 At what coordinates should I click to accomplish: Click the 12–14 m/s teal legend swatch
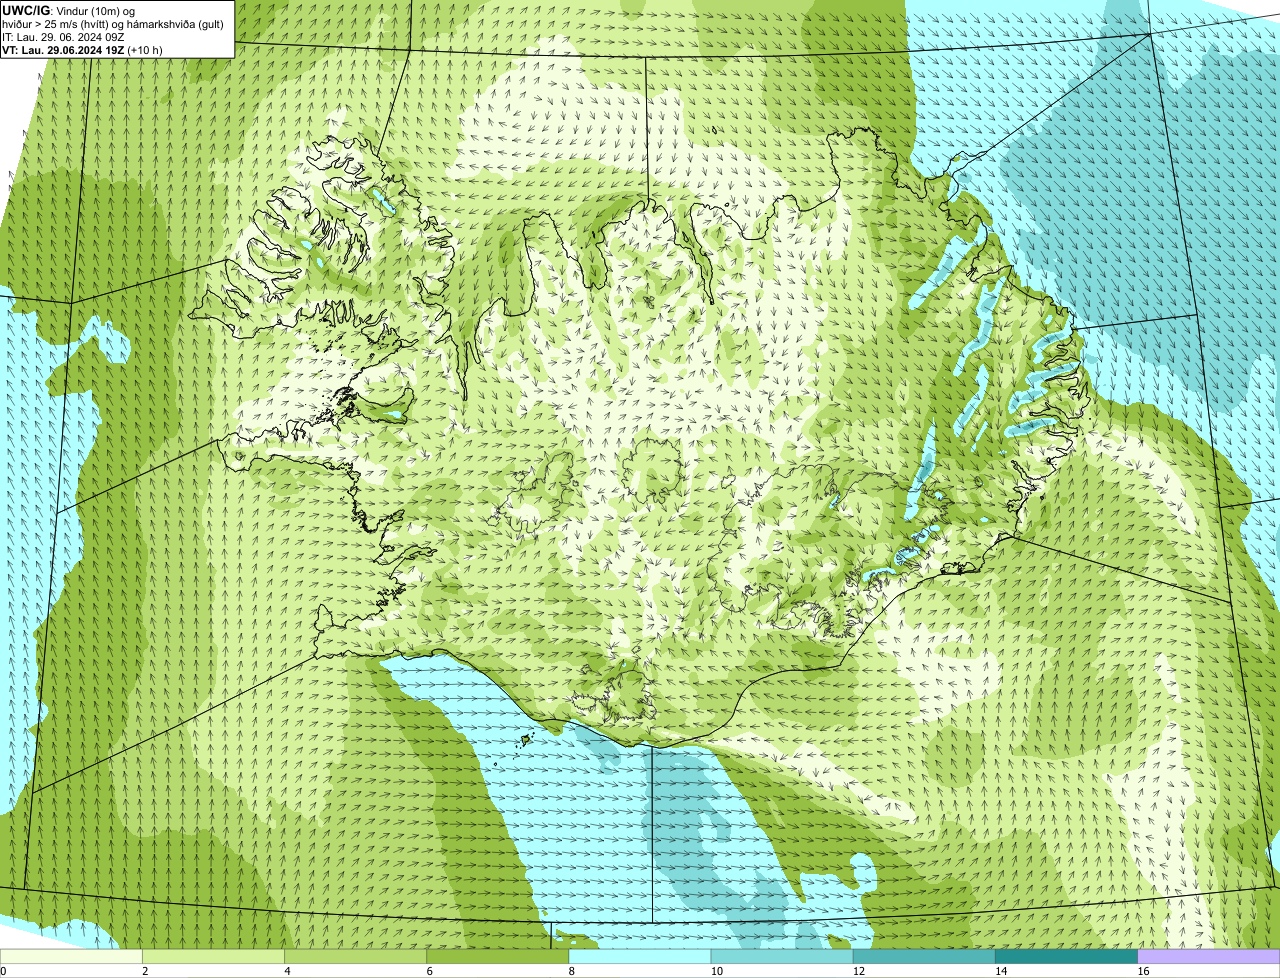925,956
